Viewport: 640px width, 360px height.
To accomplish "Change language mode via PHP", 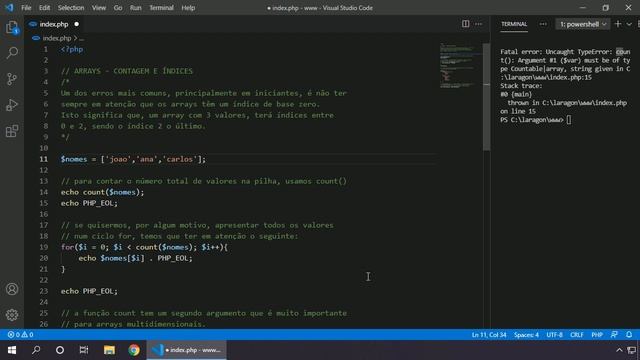I will (597, 335).
